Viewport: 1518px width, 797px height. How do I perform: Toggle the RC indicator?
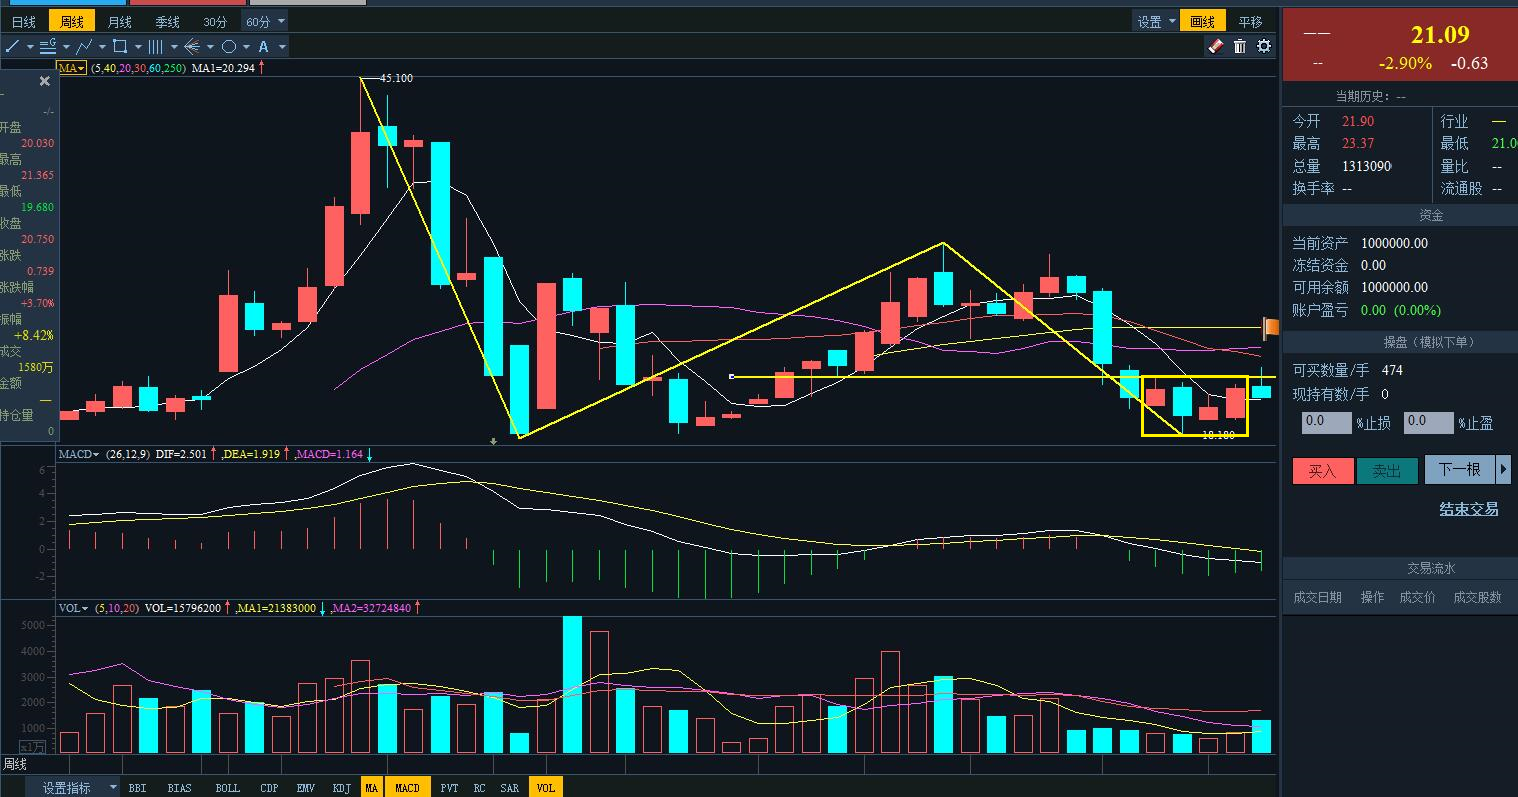point(479,788)
